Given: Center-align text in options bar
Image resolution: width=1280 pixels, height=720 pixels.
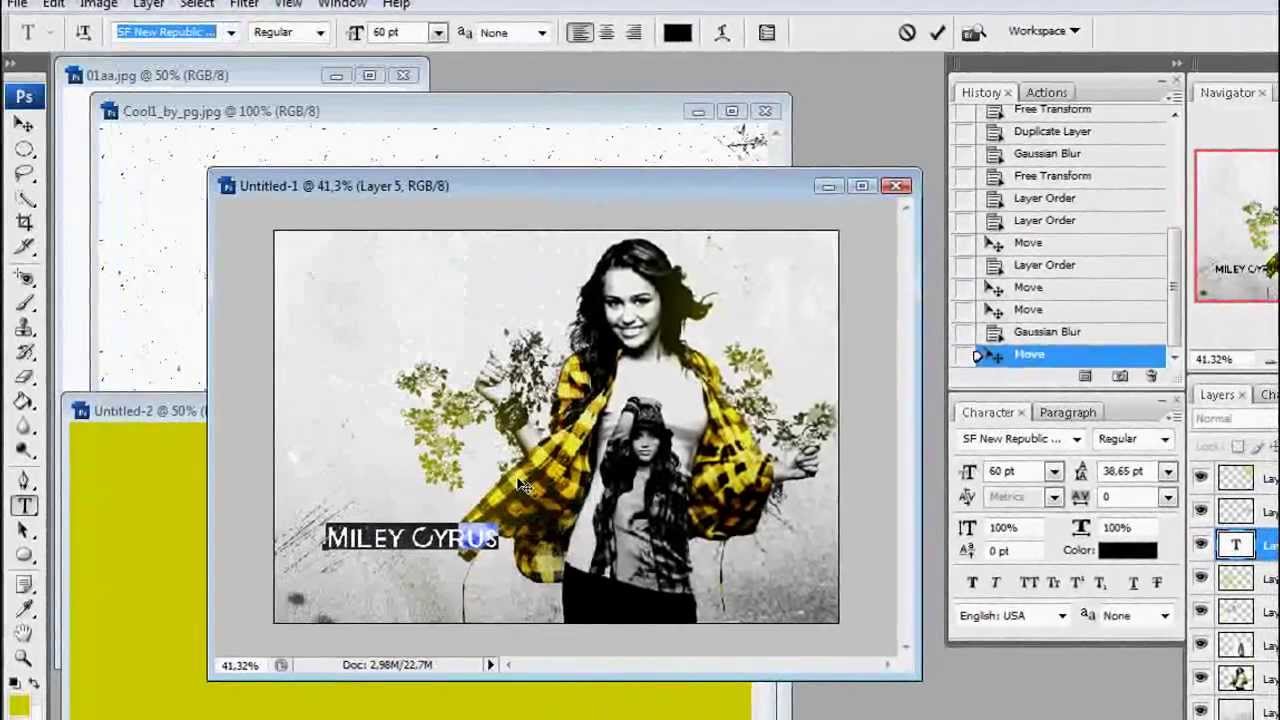Looking at the screenshot, I should coord(606,33).
